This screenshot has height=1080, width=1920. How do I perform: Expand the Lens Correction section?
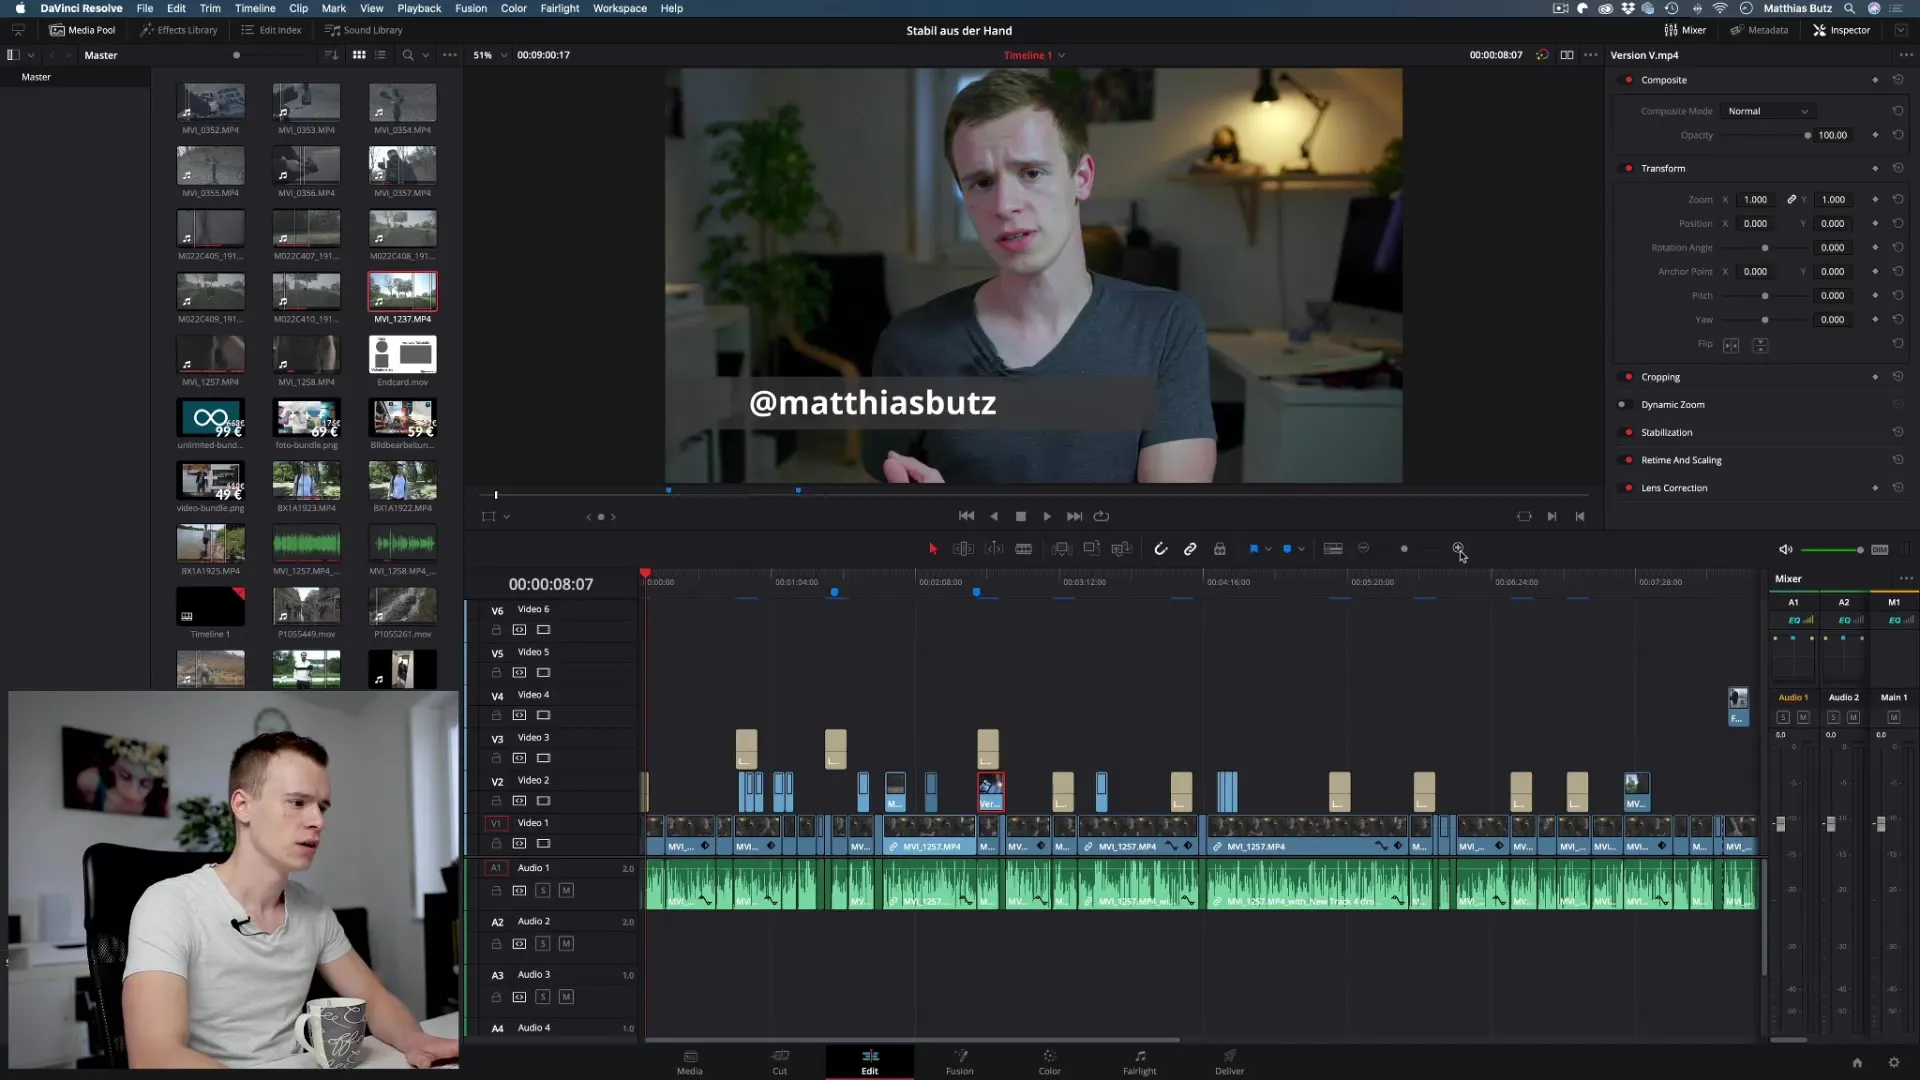pos(1674,489)
